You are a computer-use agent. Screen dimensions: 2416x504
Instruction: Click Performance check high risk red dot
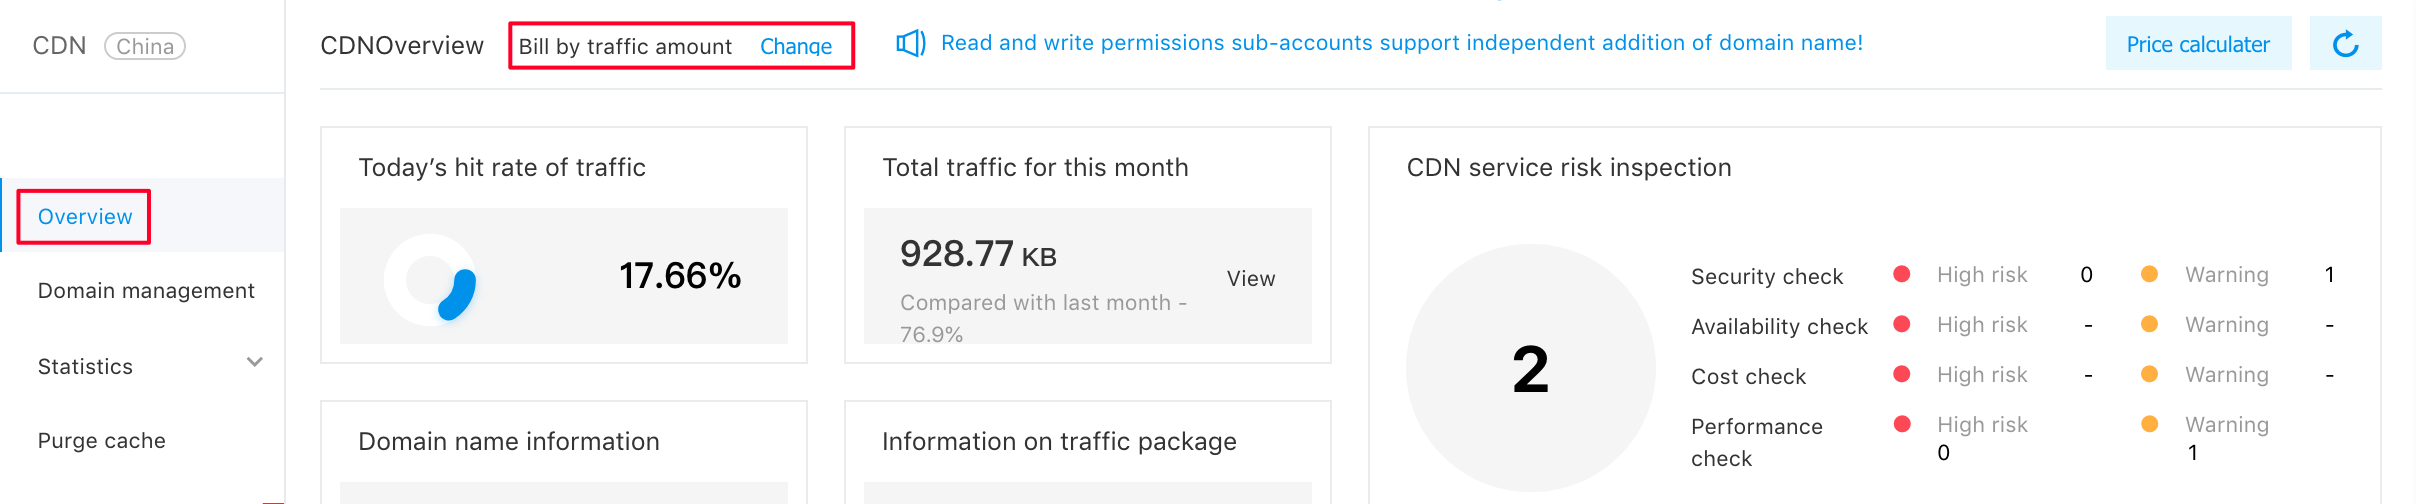pyautogui.click(x=1902, y=424)
